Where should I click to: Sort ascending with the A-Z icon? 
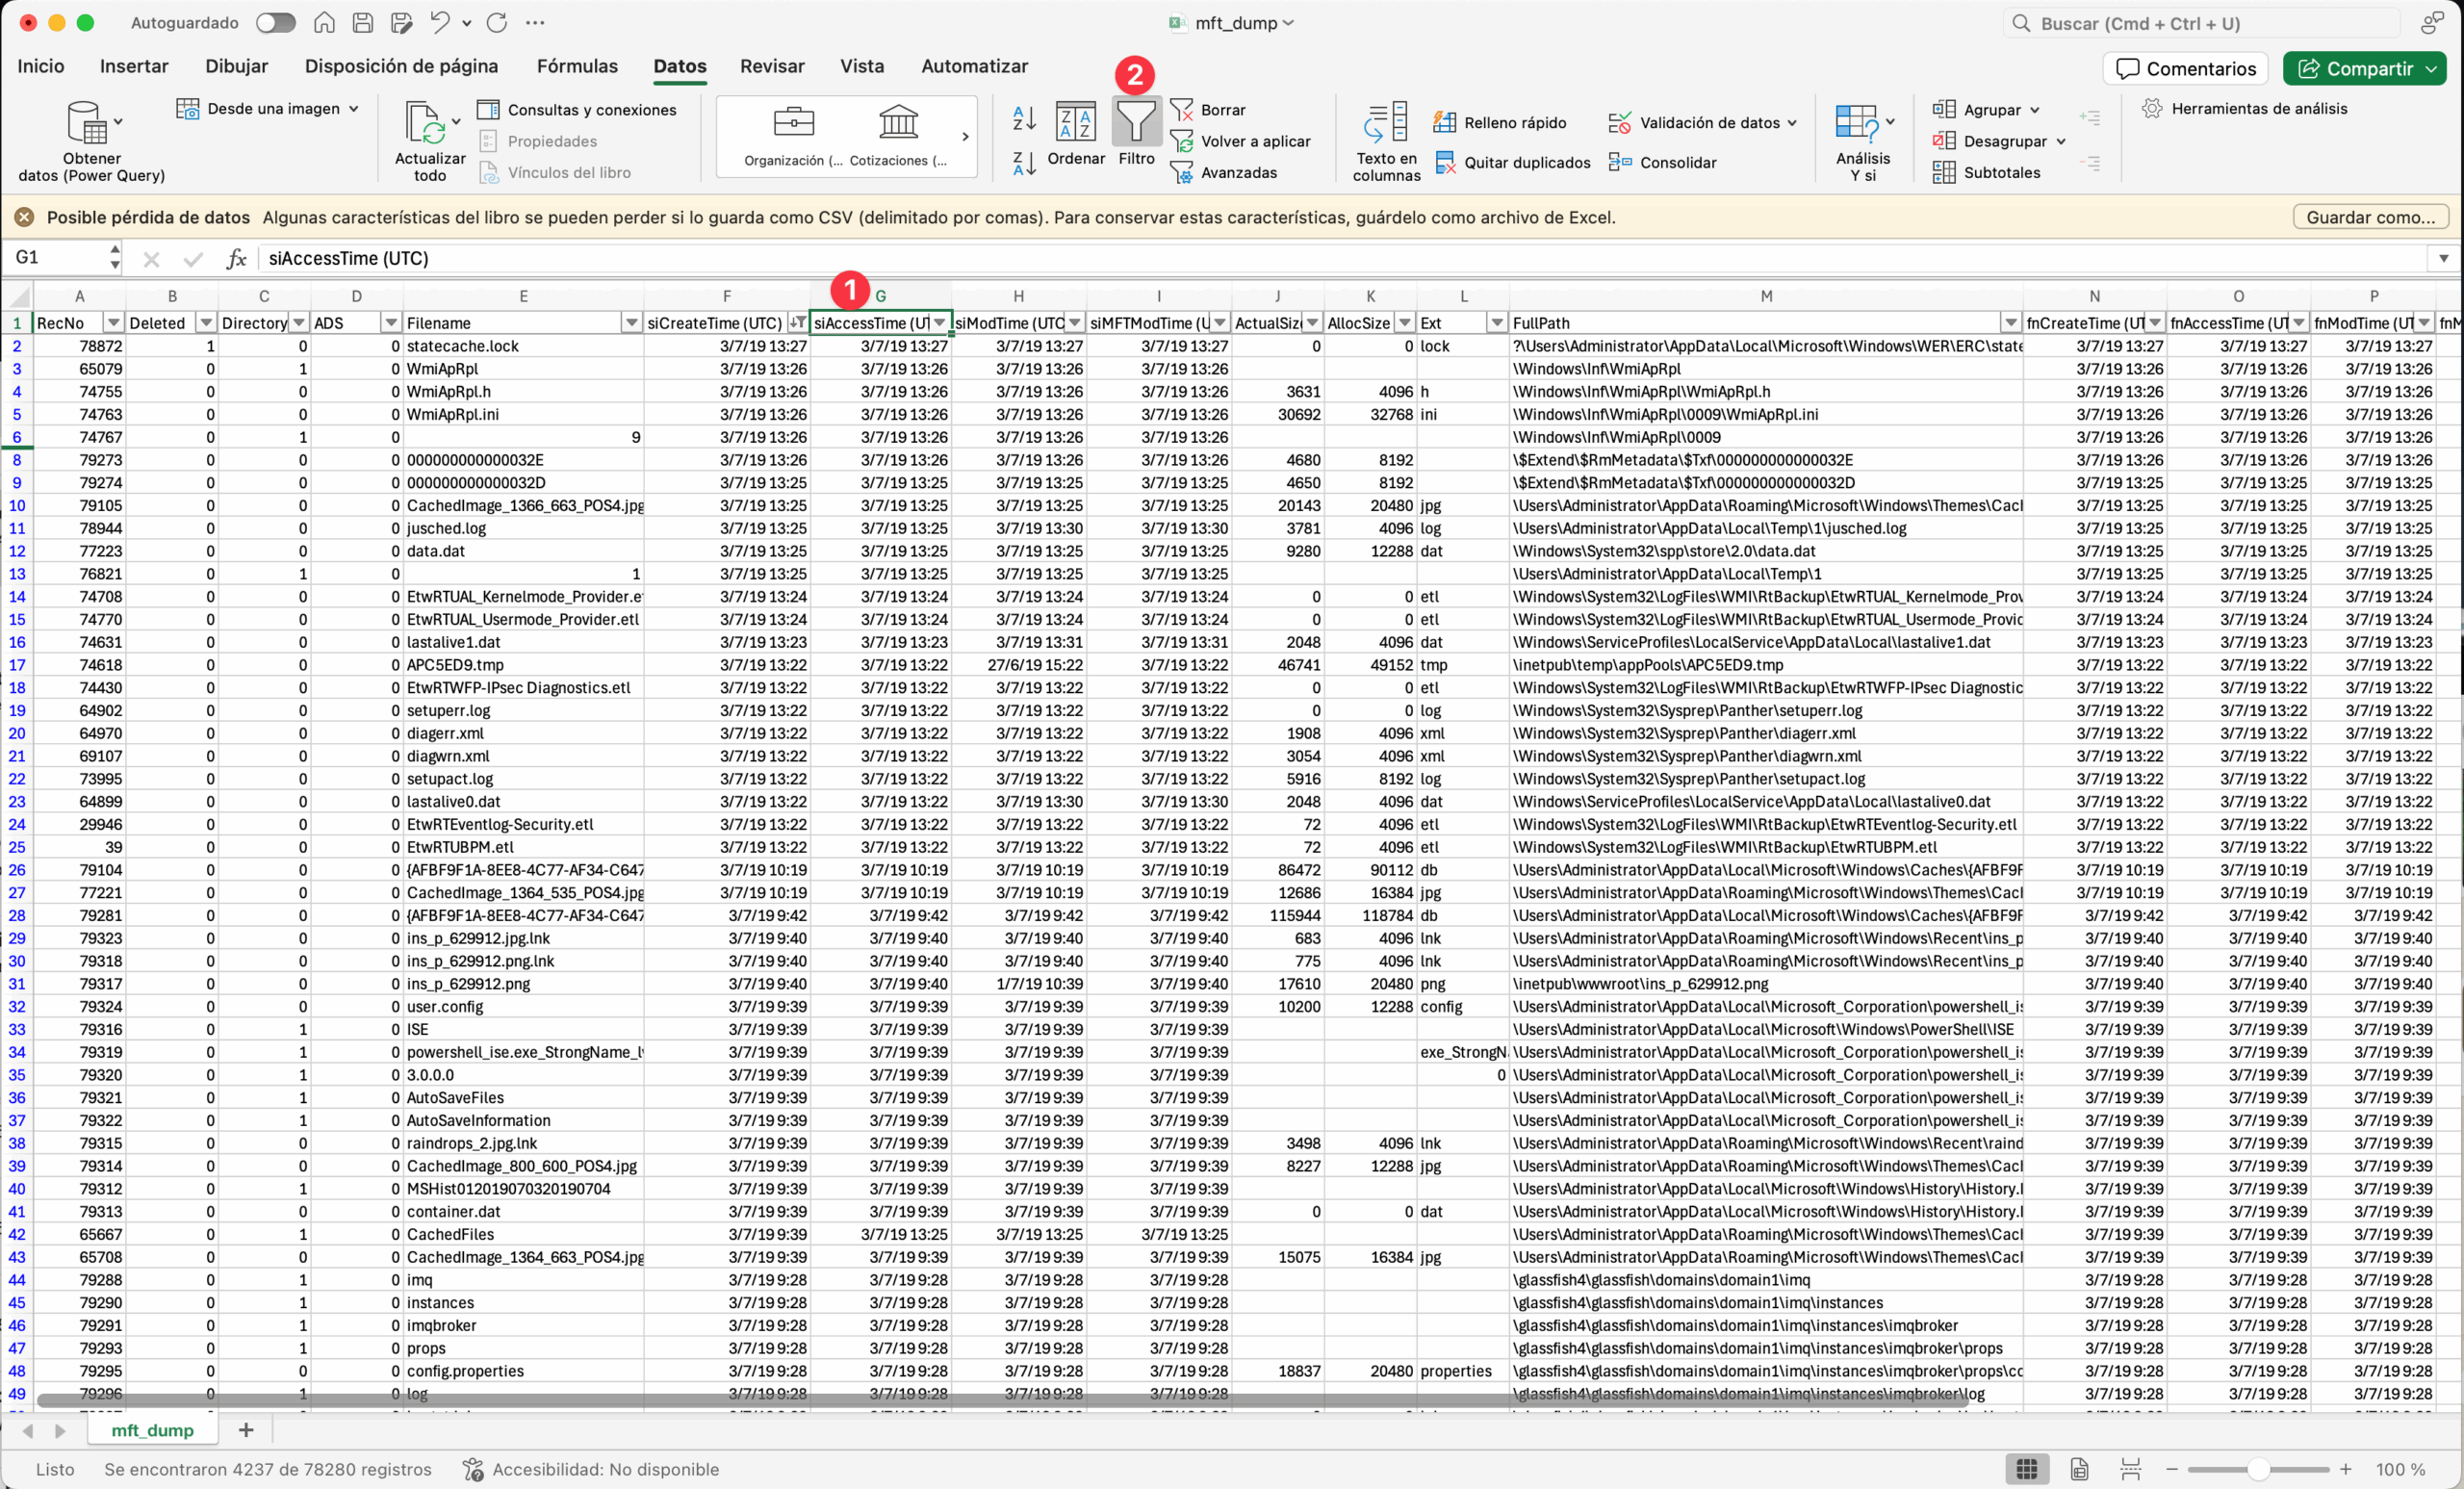(1024, 118)
